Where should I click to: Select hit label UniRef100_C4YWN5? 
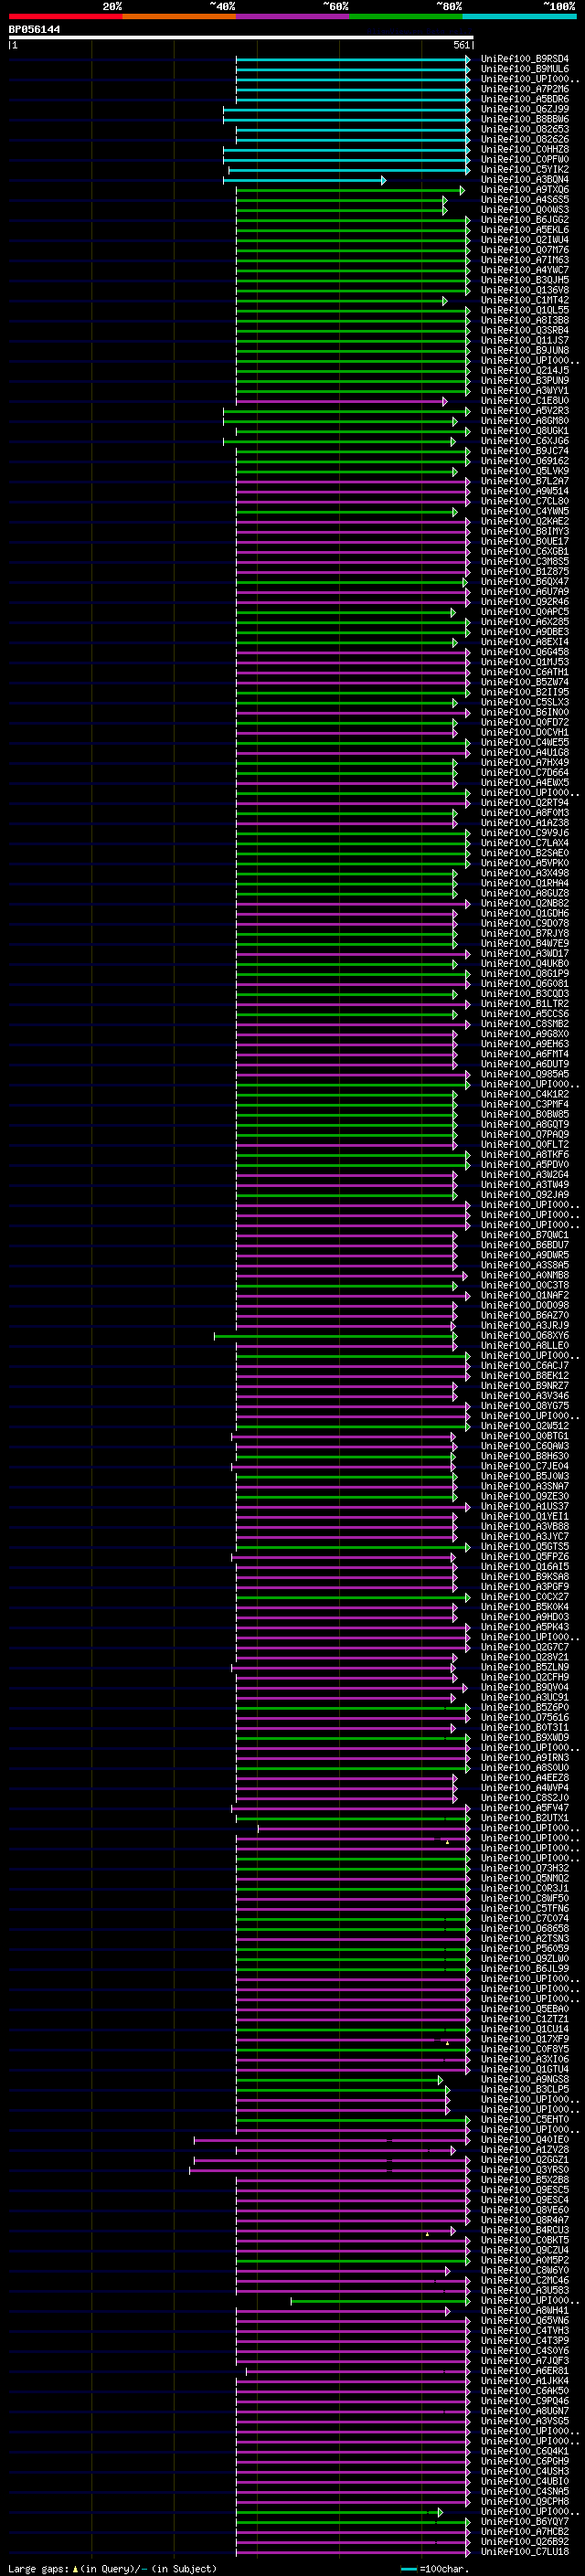tap(525, 511)
